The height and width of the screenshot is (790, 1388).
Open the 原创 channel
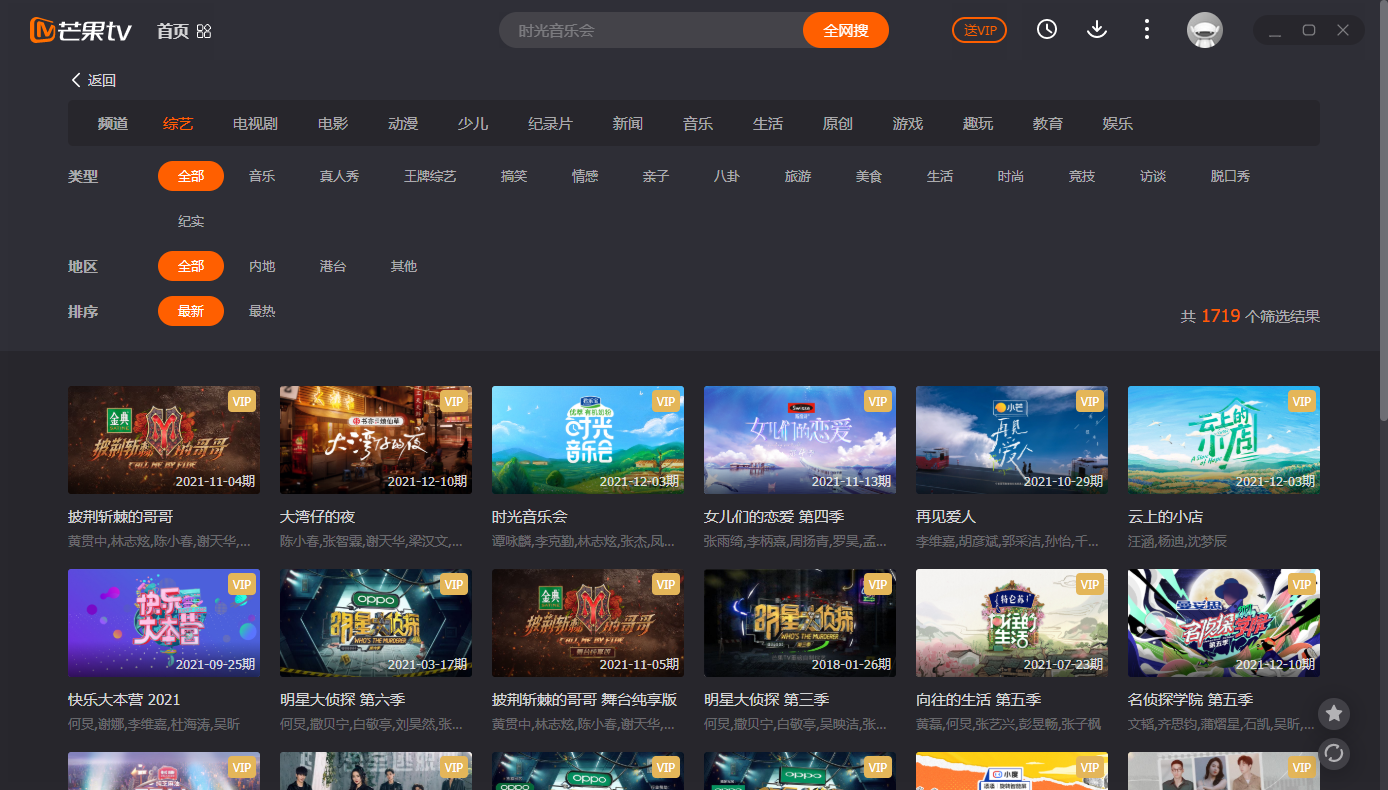coord(838,123)
